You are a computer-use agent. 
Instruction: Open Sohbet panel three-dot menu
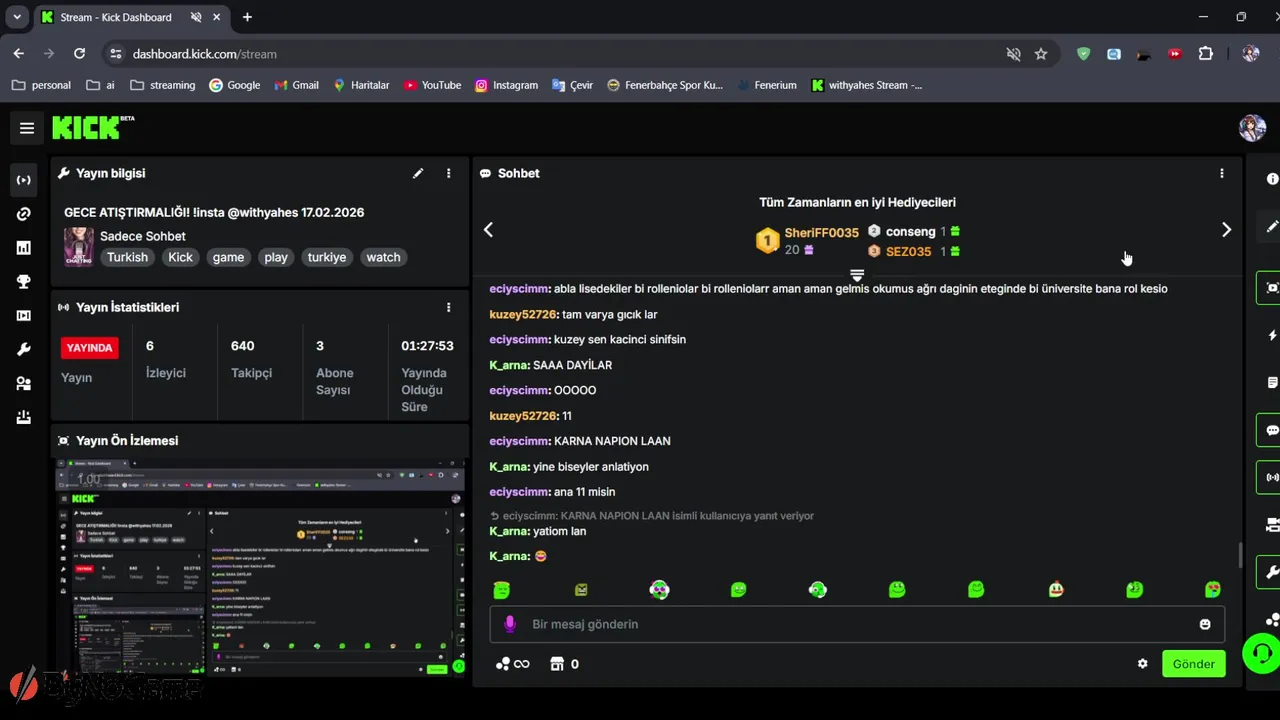(x=1222, y=173)
